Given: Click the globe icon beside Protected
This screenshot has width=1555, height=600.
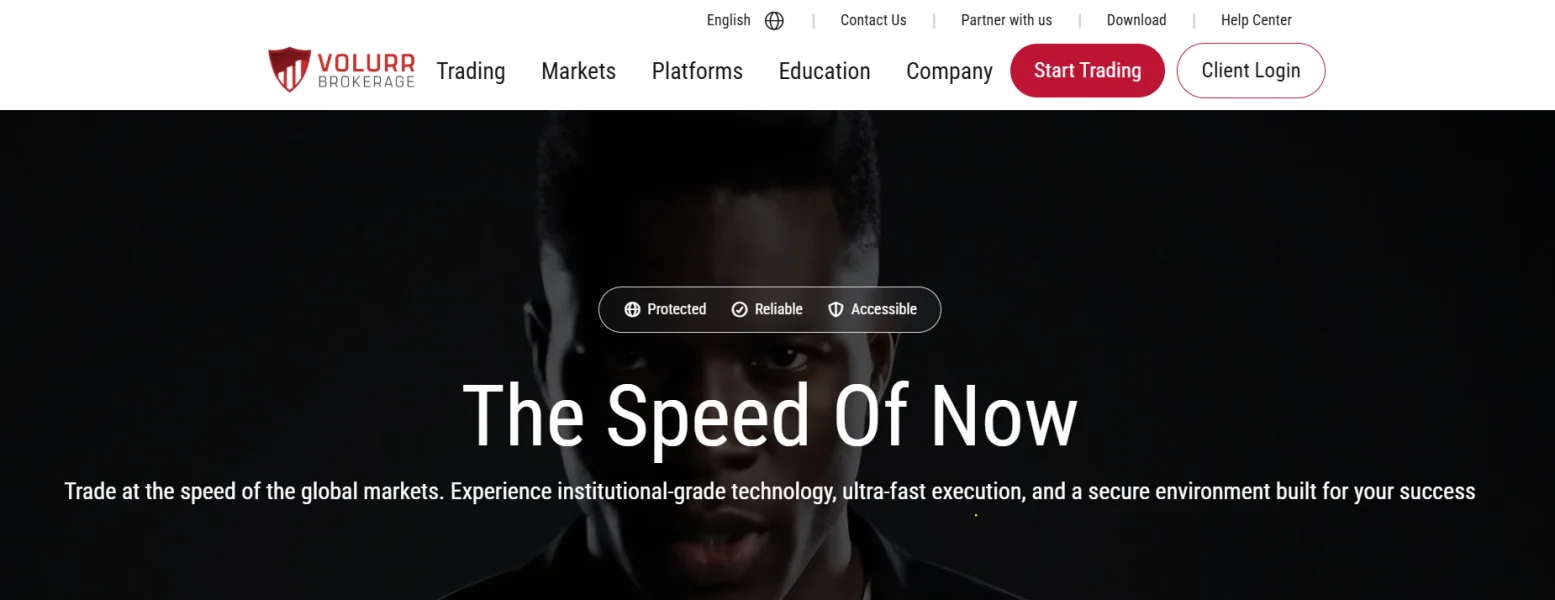Looking at the screenshot, I should (x=632, y=310).
